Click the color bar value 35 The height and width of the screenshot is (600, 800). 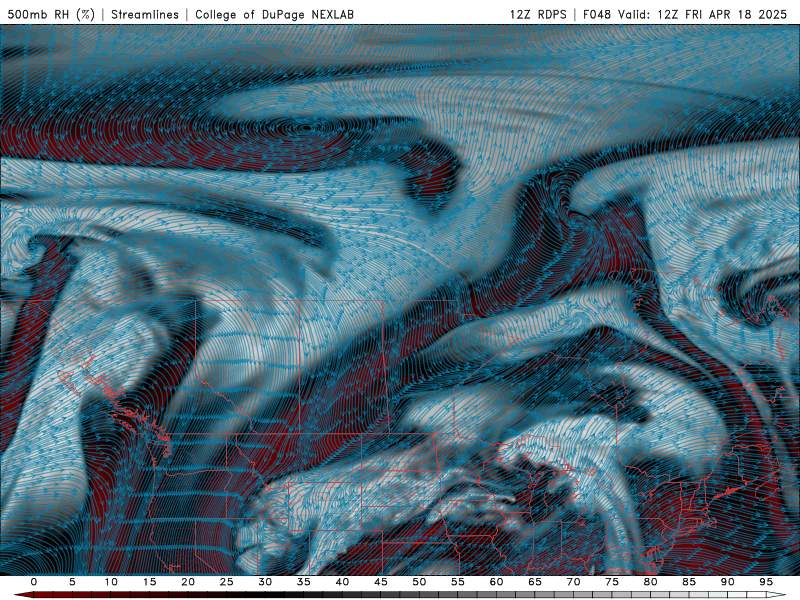304,582
